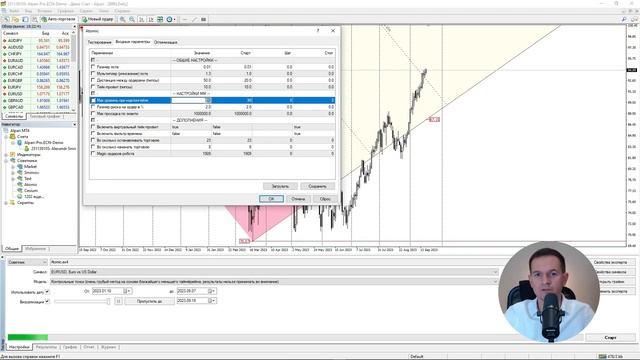
Task: Toggle the Визуализация checkbox
Action: [47, 302]
